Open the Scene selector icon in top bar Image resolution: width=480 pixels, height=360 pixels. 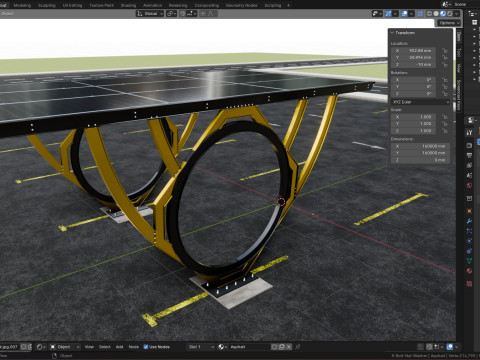point(445,4)
